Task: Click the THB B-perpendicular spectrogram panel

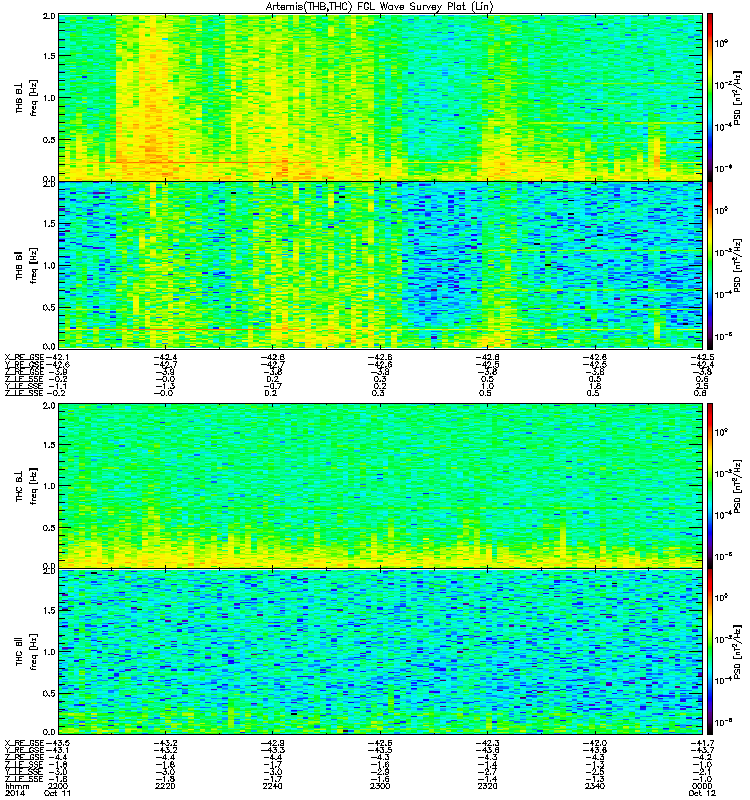Action: point(380,97)
